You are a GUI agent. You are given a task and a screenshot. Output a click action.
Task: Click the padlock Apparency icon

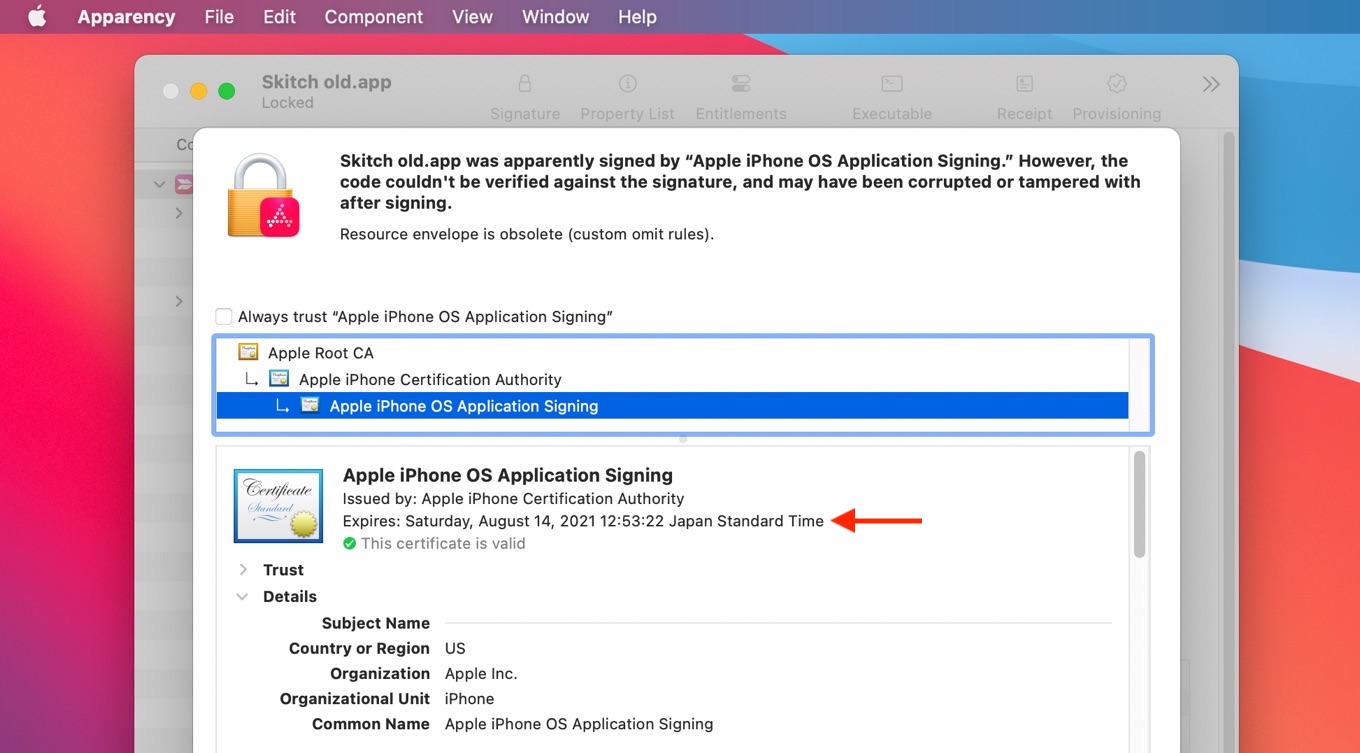tap(264, 196)
